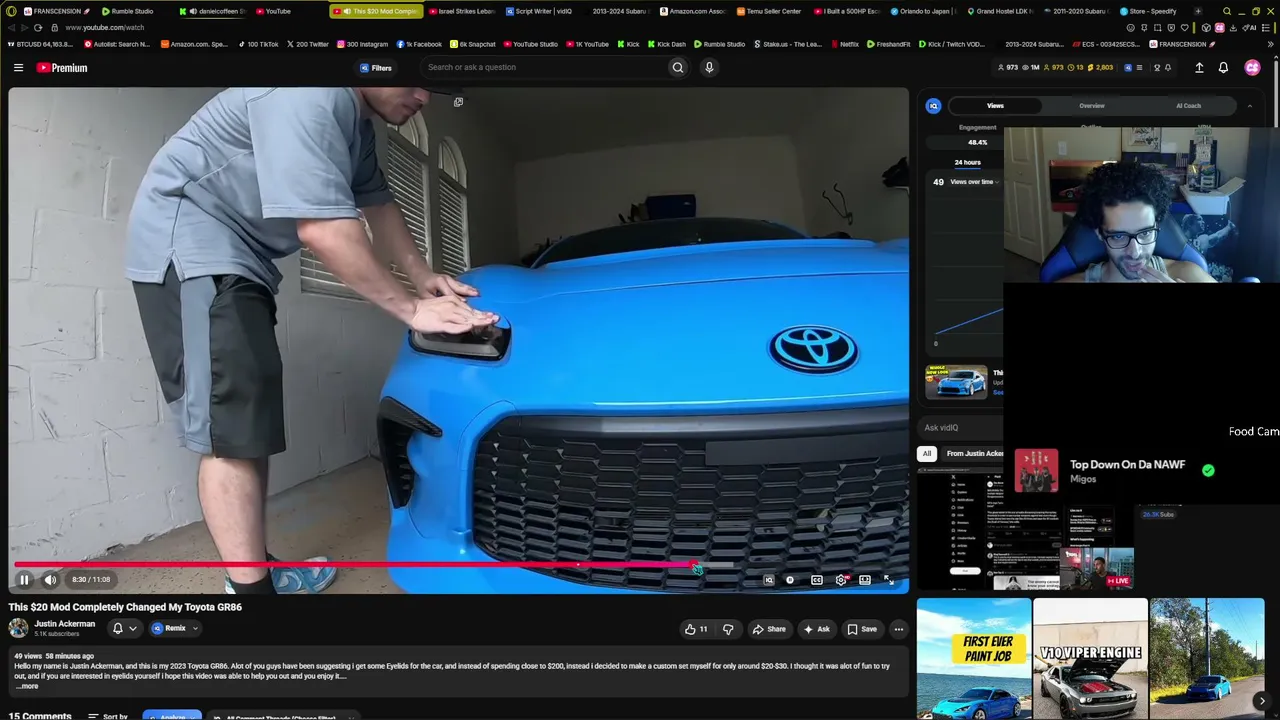Toggle channel notification bell for Justin Ackerman
This screenshot has height=720, width=1280.
(x=117, y=628)
